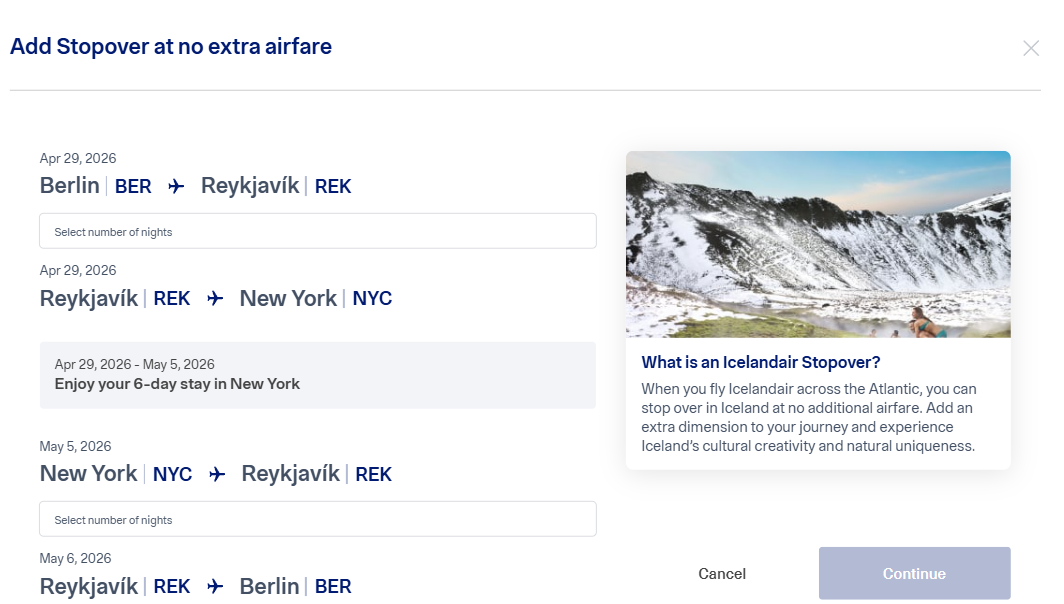Click the Icelandair stopover description paragraph
1064x604 pixels.
tap(809, 417)
